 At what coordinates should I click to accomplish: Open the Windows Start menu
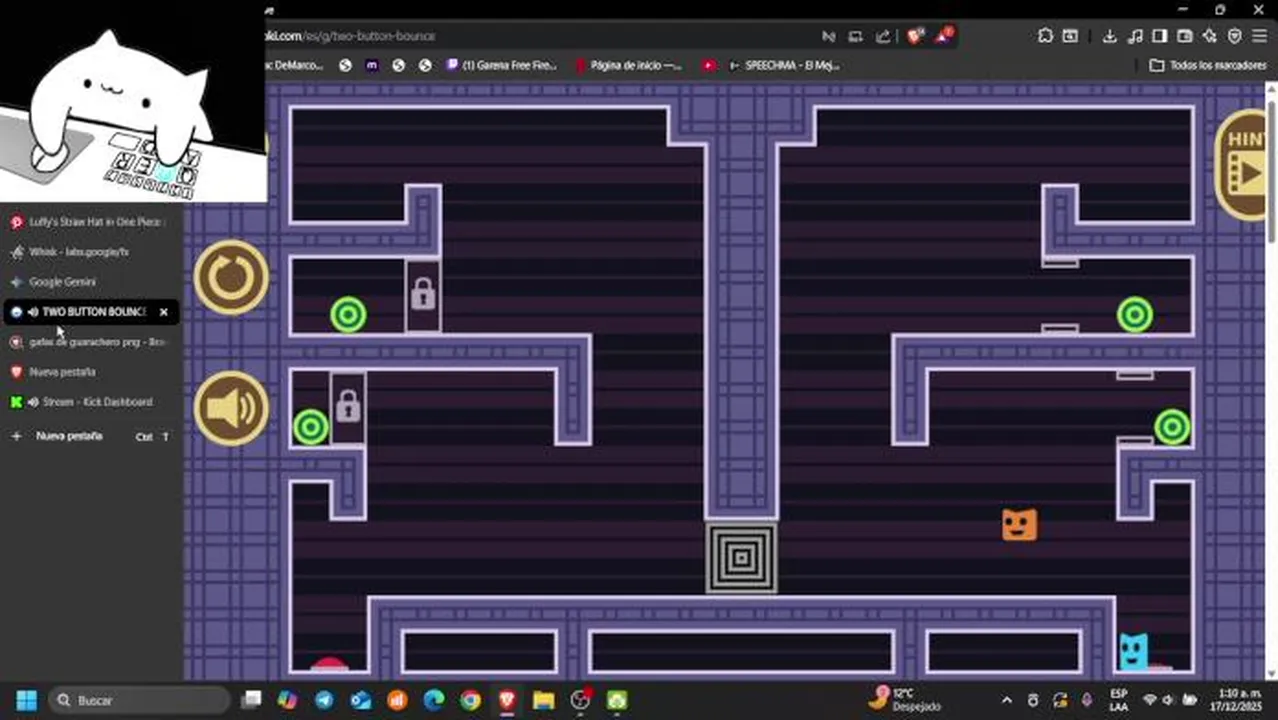point(26,700)
